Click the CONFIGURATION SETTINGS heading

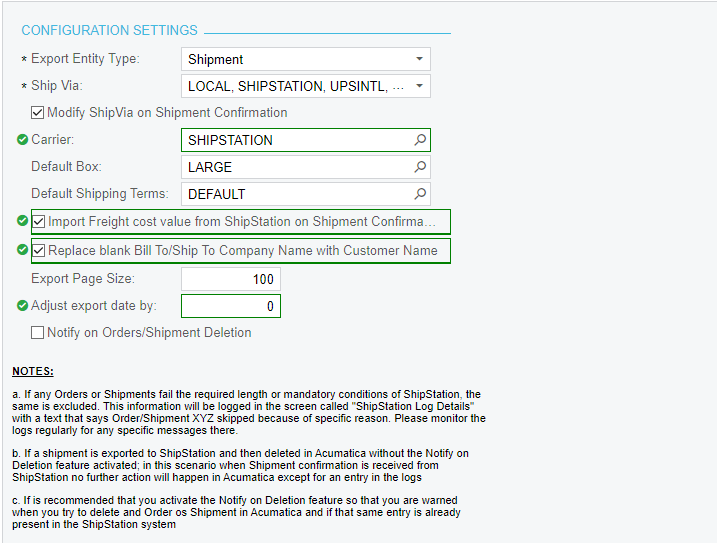point(110,30)
